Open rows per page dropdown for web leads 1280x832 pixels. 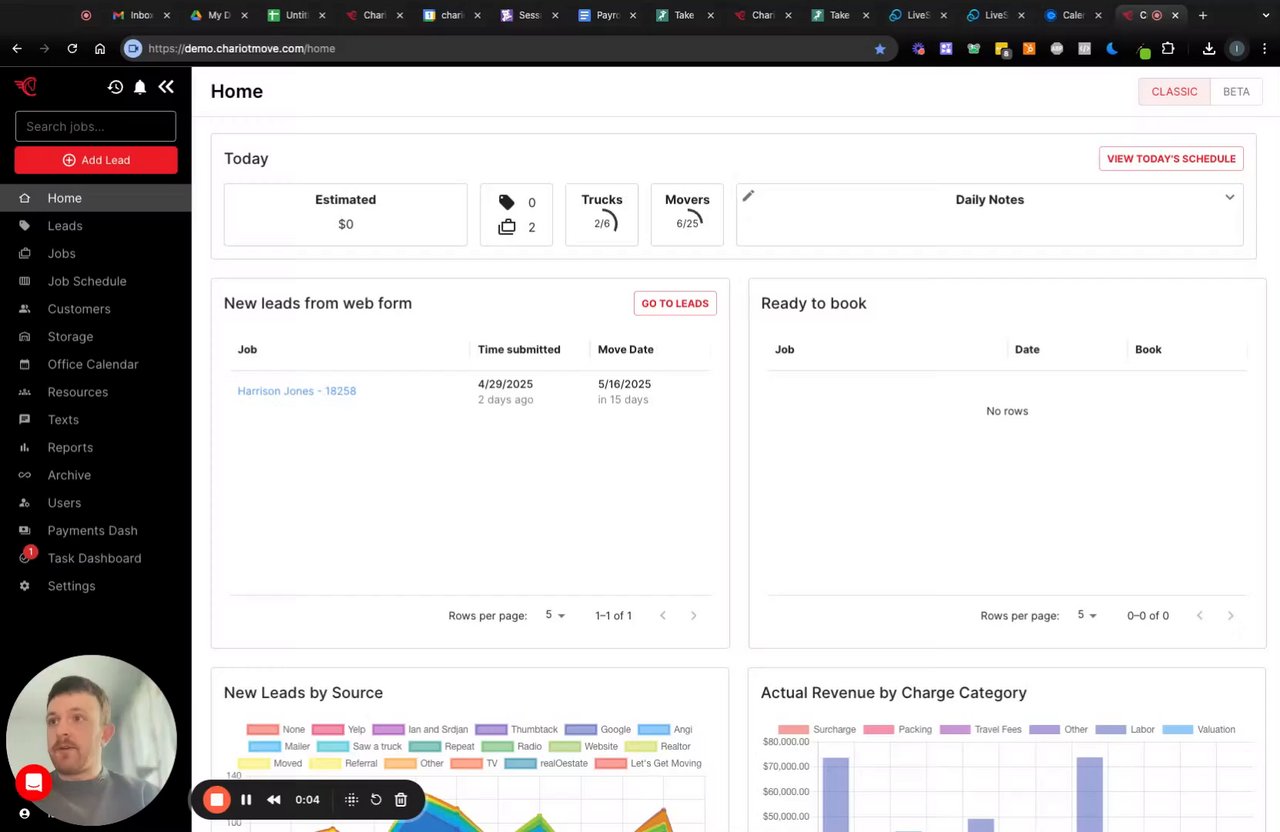(x=555, y=615)
